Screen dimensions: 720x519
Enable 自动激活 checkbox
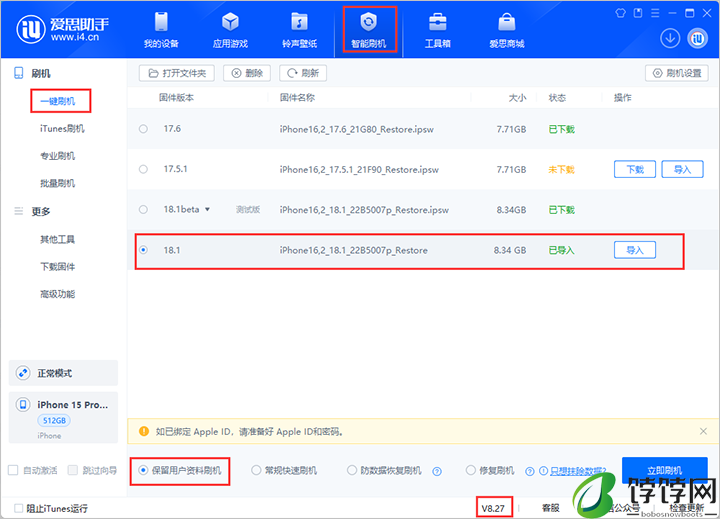[13, 470]
